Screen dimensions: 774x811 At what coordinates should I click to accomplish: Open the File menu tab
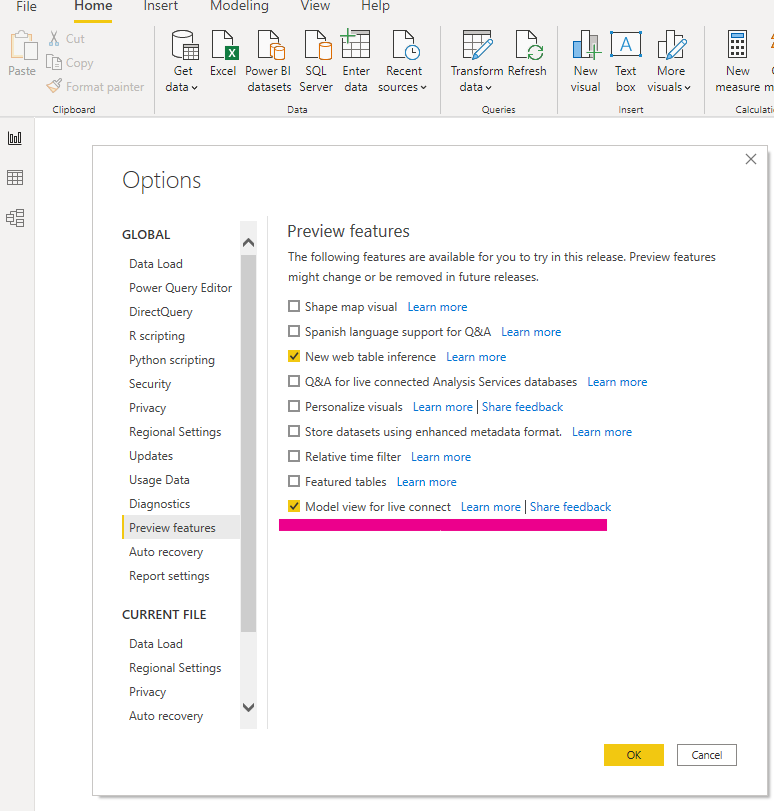[x=26, y=6]
